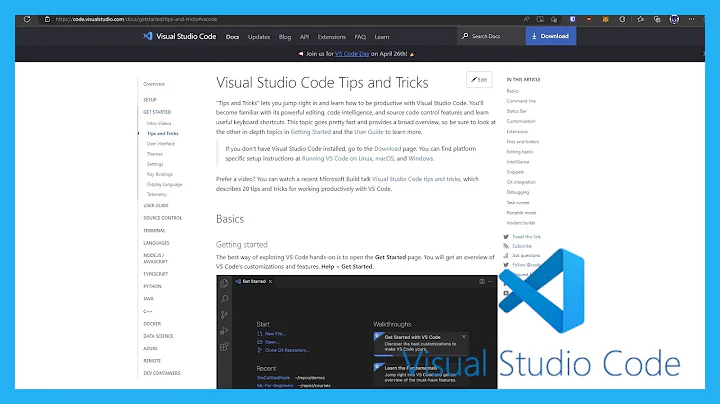720x404 pixels.
Task: Expand the PYTHON sidebar section
Action: coord(152,286)
